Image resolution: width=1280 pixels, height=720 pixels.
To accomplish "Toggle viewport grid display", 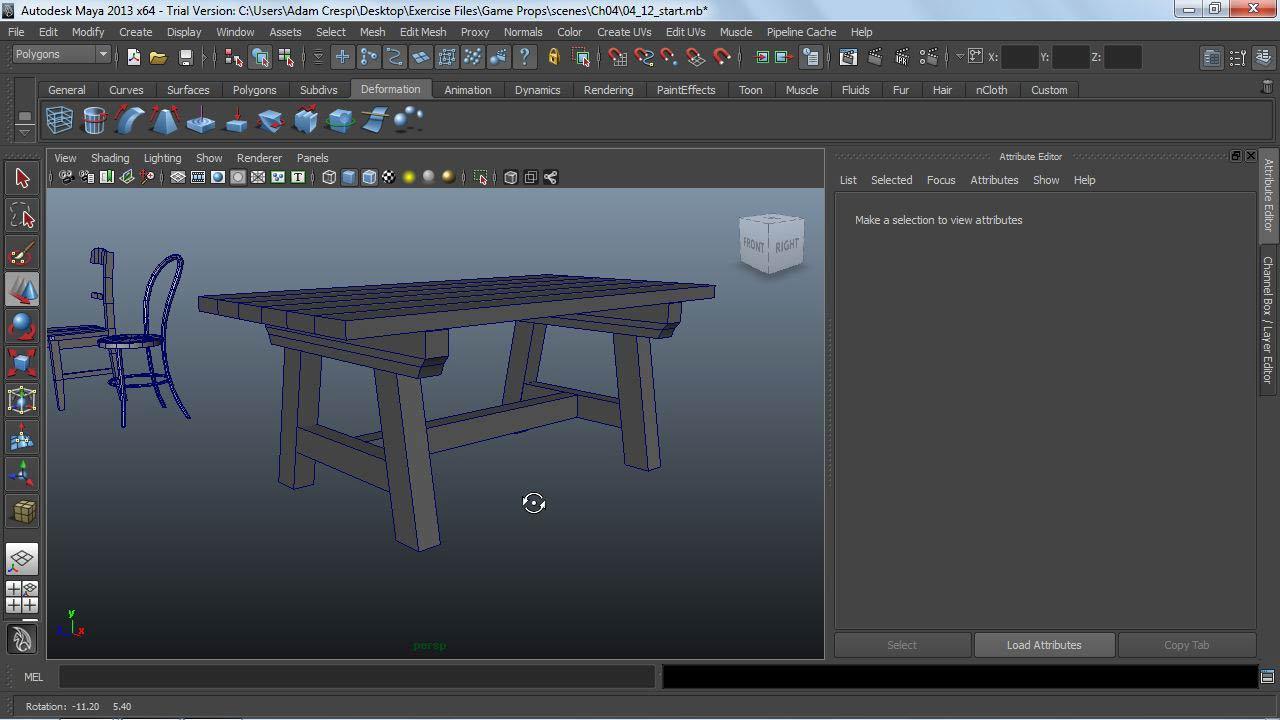I will coord(178,178).
